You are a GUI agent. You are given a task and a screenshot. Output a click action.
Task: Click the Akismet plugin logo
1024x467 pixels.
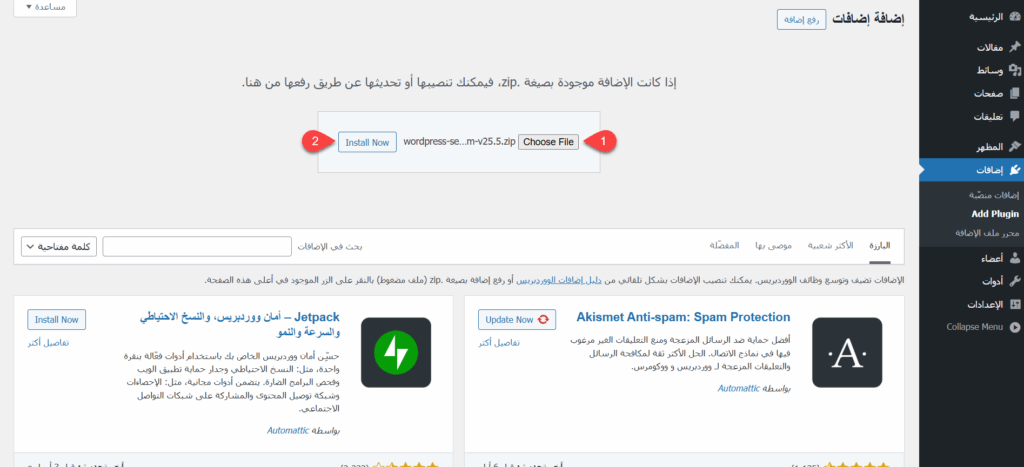click(x=846, y=353)
